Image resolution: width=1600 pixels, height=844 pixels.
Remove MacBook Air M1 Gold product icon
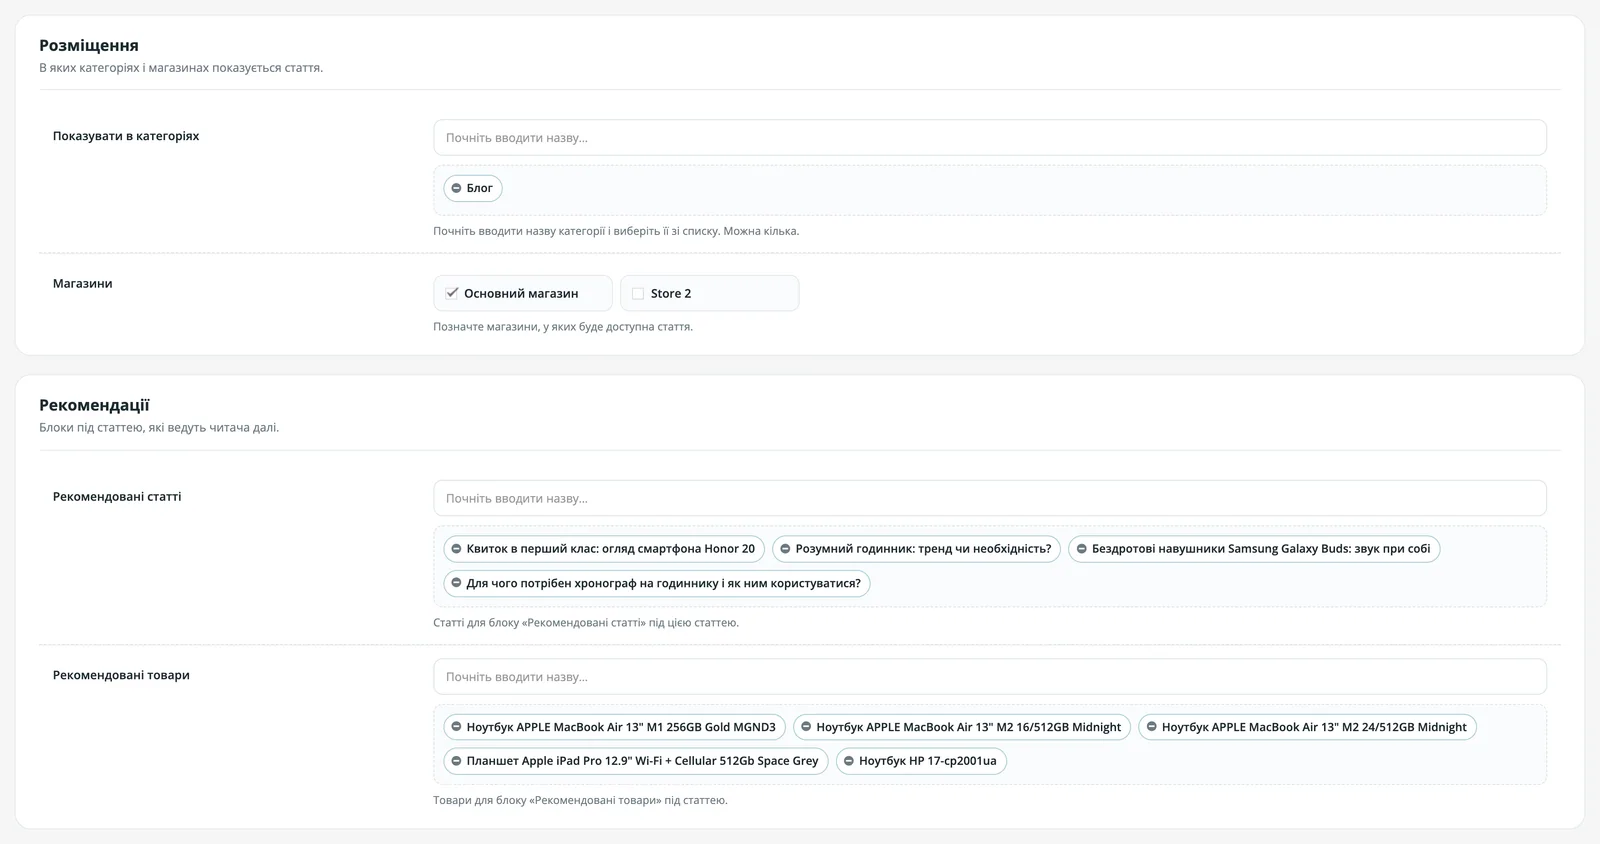click(x=456, y=727)
